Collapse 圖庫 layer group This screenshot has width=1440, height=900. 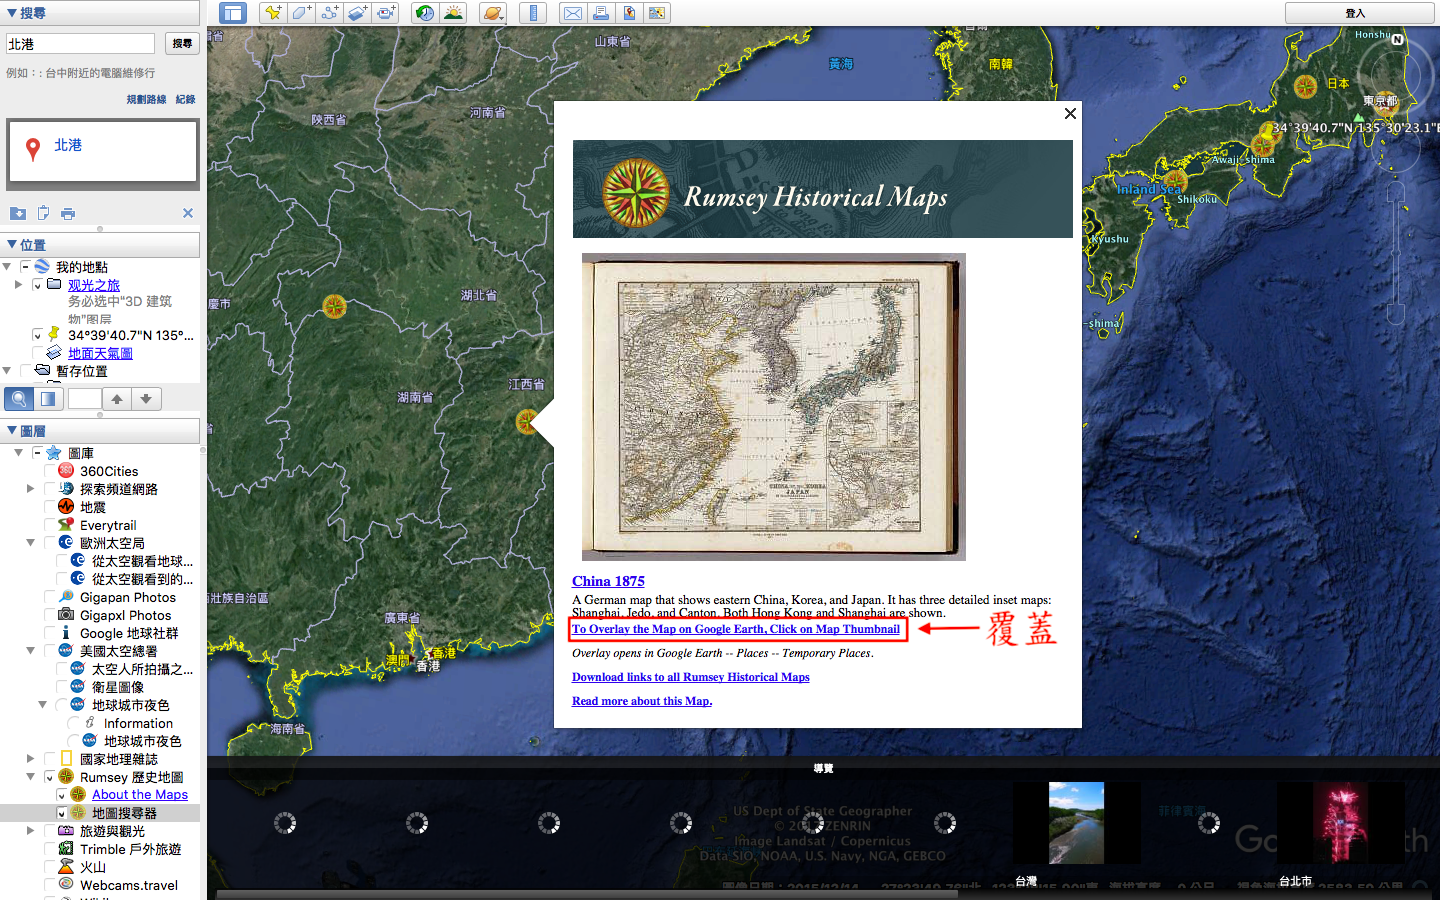click(x=18, y=453)
